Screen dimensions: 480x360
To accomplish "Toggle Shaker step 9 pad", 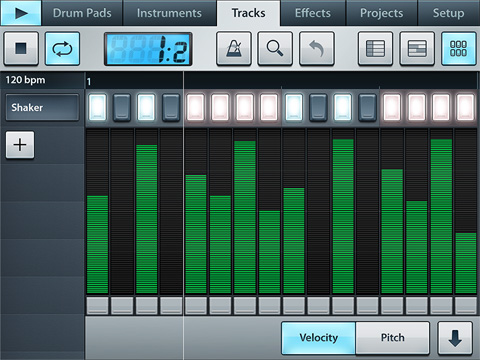I will 294,107.
